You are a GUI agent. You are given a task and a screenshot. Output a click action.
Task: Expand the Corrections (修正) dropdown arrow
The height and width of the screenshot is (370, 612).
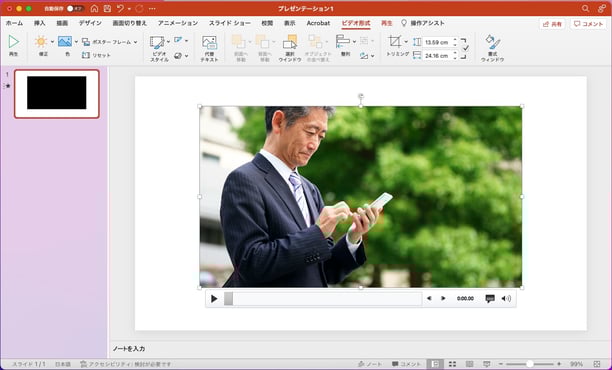(52, 42)
